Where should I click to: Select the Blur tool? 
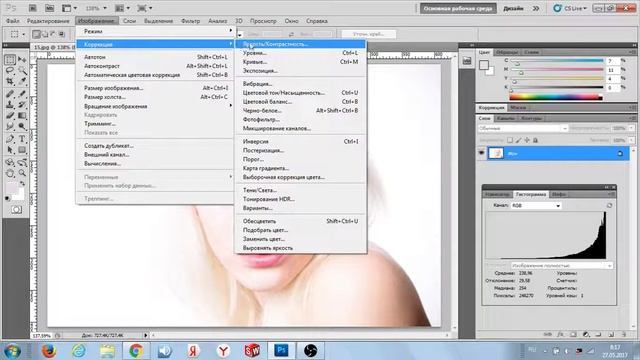tap(10, 127)
